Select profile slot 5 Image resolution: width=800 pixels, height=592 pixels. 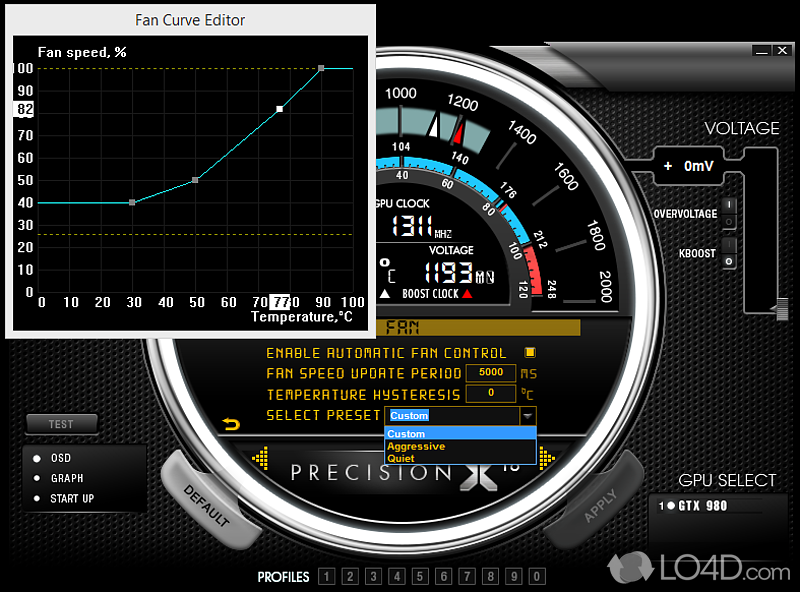click(x=420, y=577)
